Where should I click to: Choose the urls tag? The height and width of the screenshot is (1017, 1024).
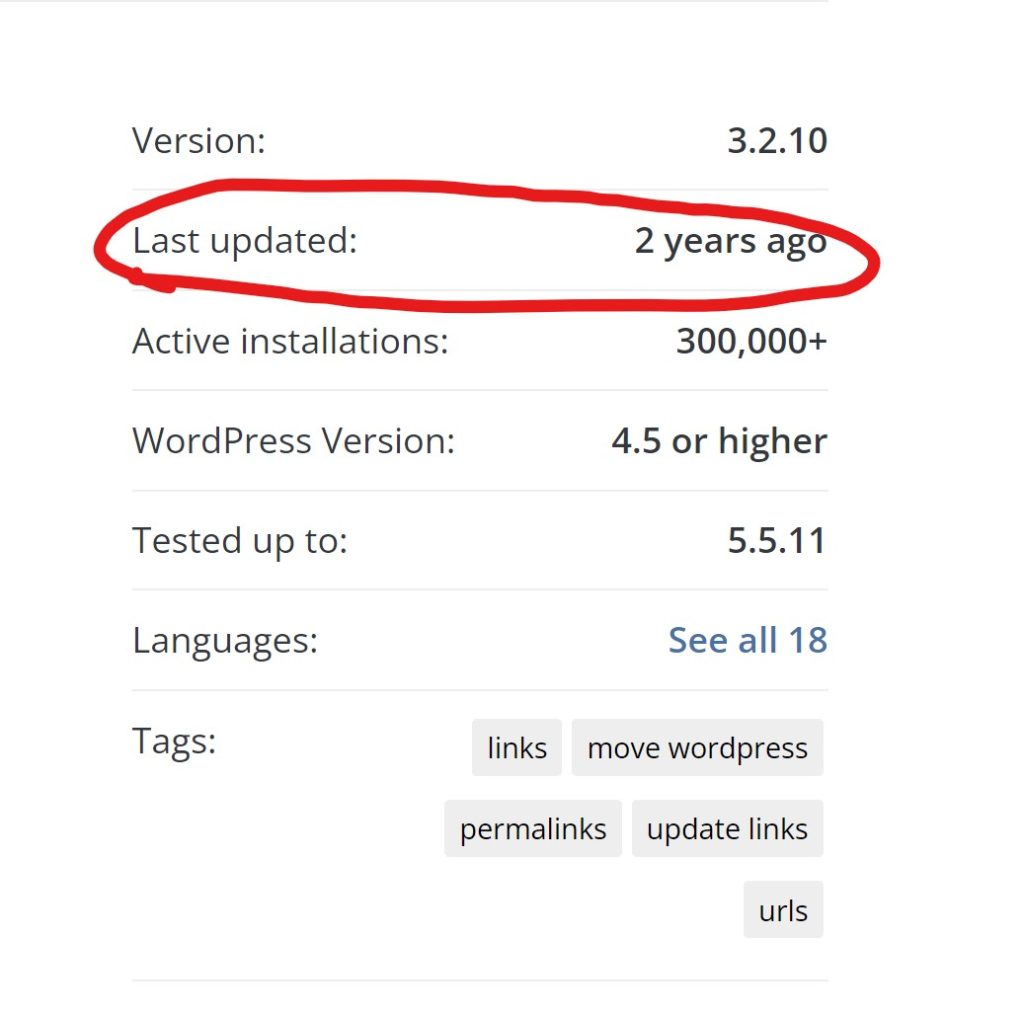(783, 910)
